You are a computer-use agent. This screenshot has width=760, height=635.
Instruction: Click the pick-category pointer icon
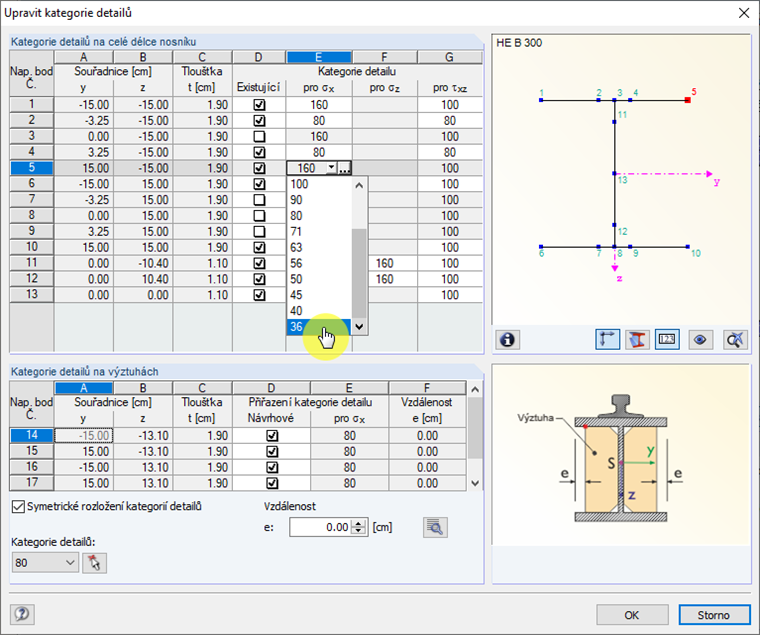(x=94, y=563)
